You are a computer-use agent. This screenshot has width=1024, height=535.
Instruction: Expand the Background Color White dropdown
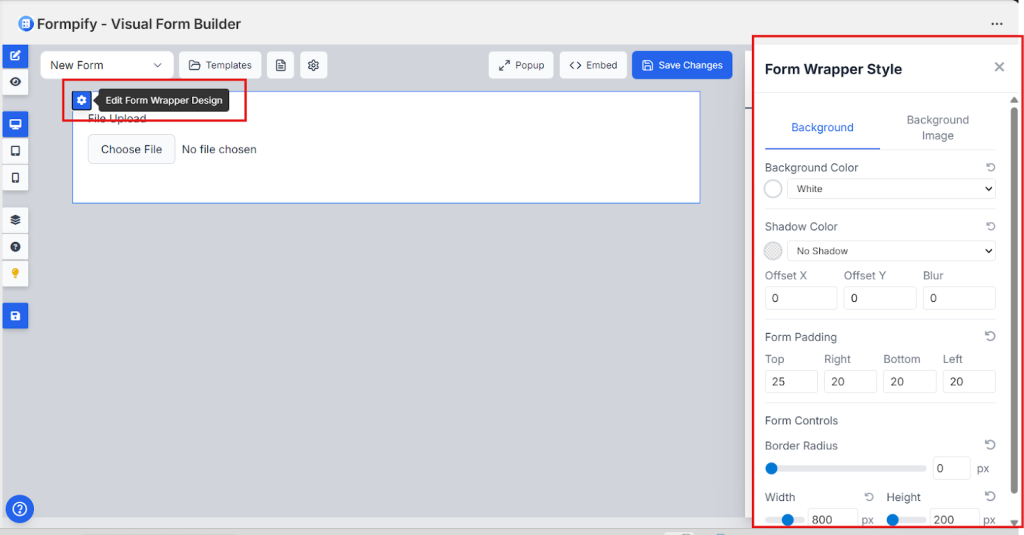point(890,189)
